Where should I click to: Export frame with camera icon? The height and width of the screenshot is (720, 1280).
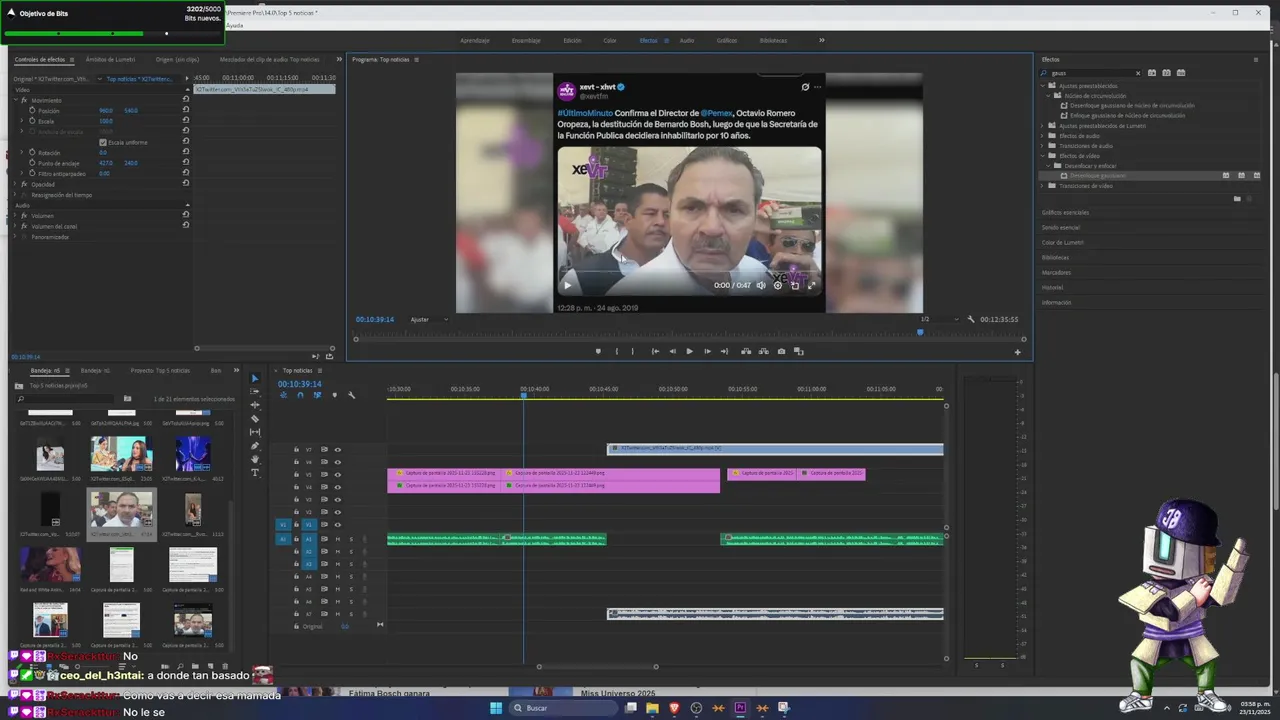pos(781,351)
